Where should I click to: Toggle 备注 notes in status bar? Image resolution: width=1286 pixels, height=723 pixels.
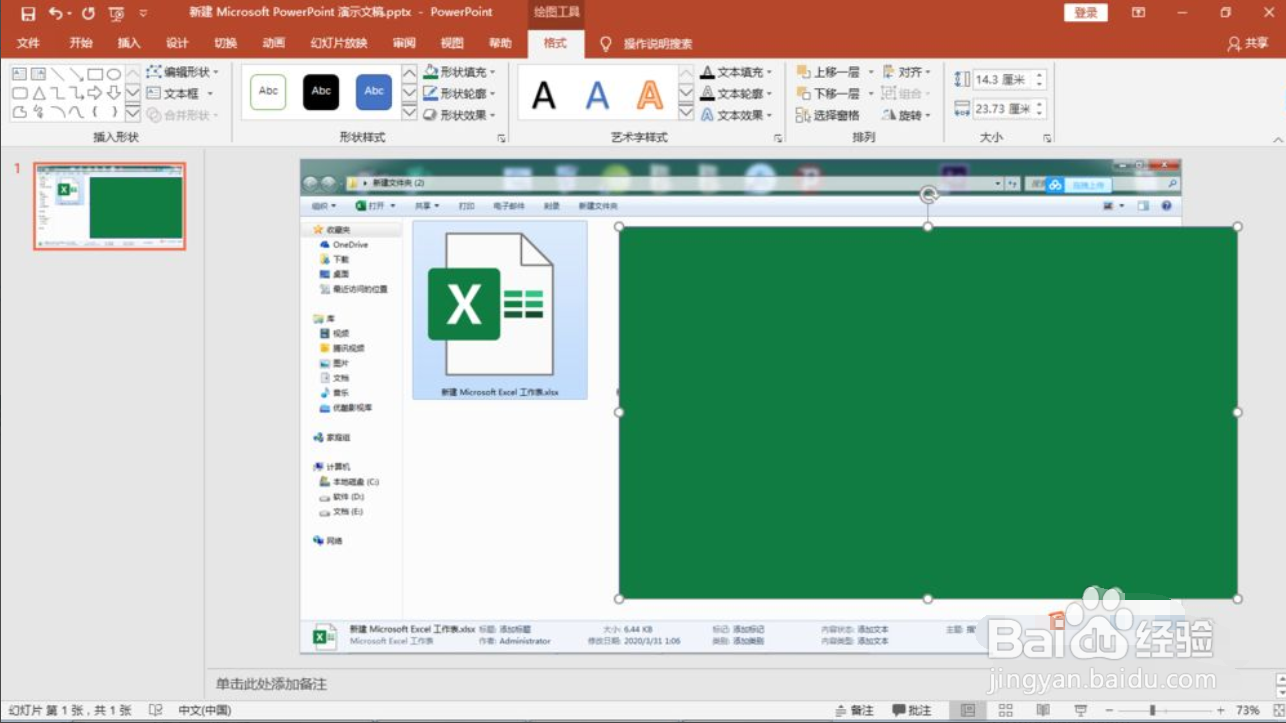[855, 710]
